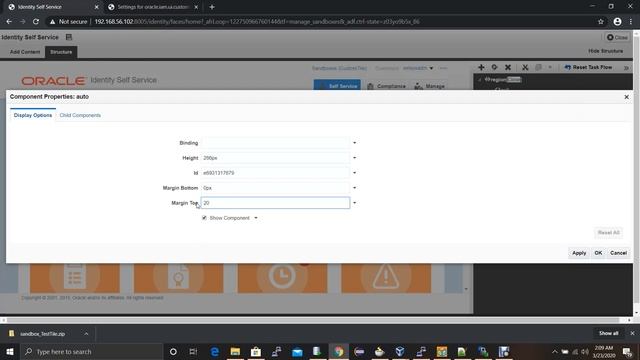Click the Close button in composer header
640x360 pixels.
click(617, 37)
